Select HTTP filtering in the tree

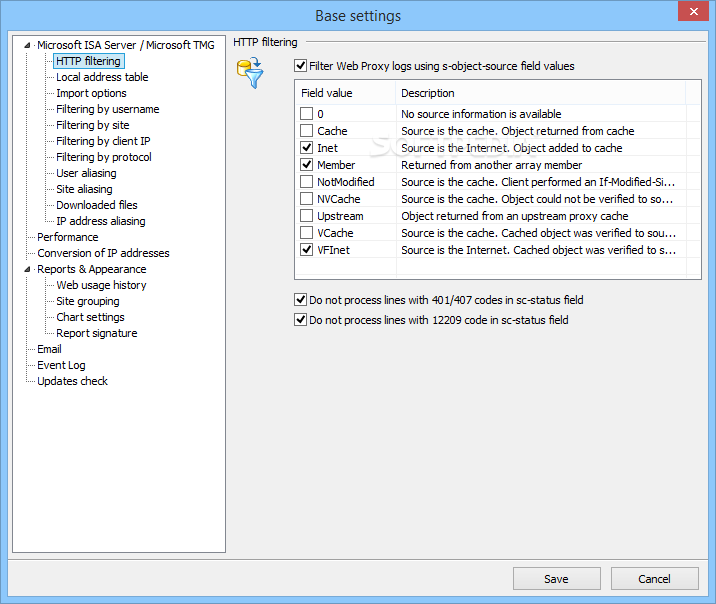(x=89, y=61)
